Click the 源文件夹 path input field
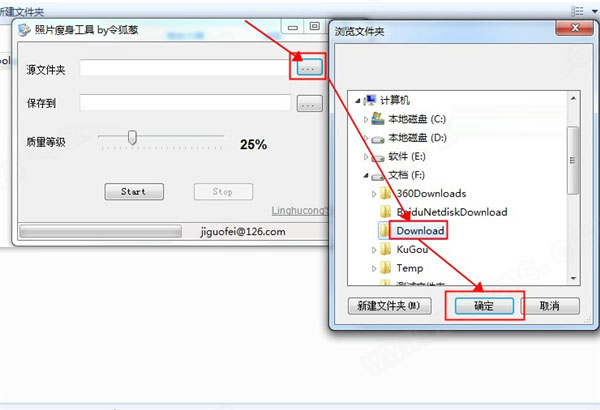Screen dimensions: 600x410 point(185,68)
